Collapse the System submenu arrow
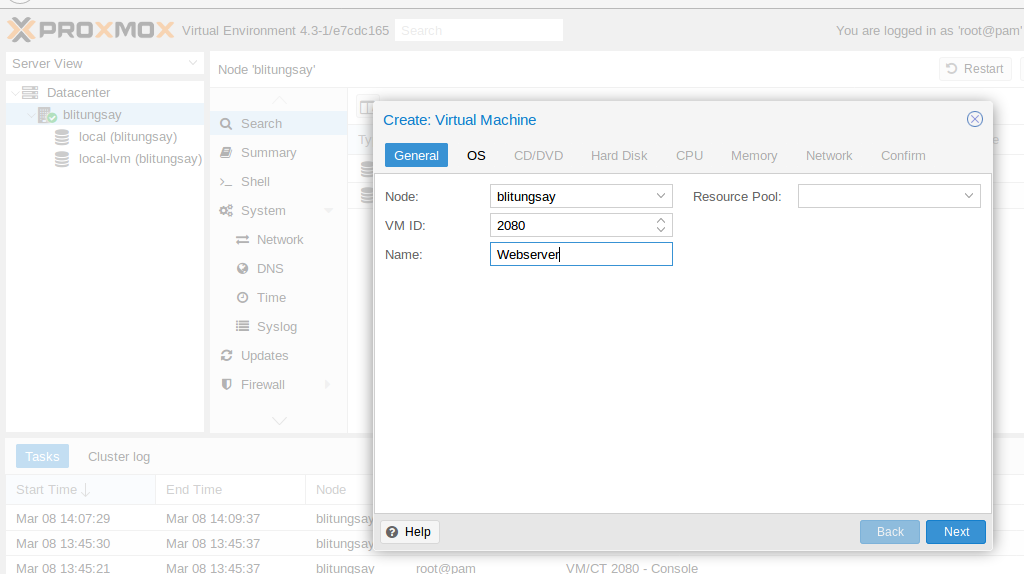 point(328,211)
